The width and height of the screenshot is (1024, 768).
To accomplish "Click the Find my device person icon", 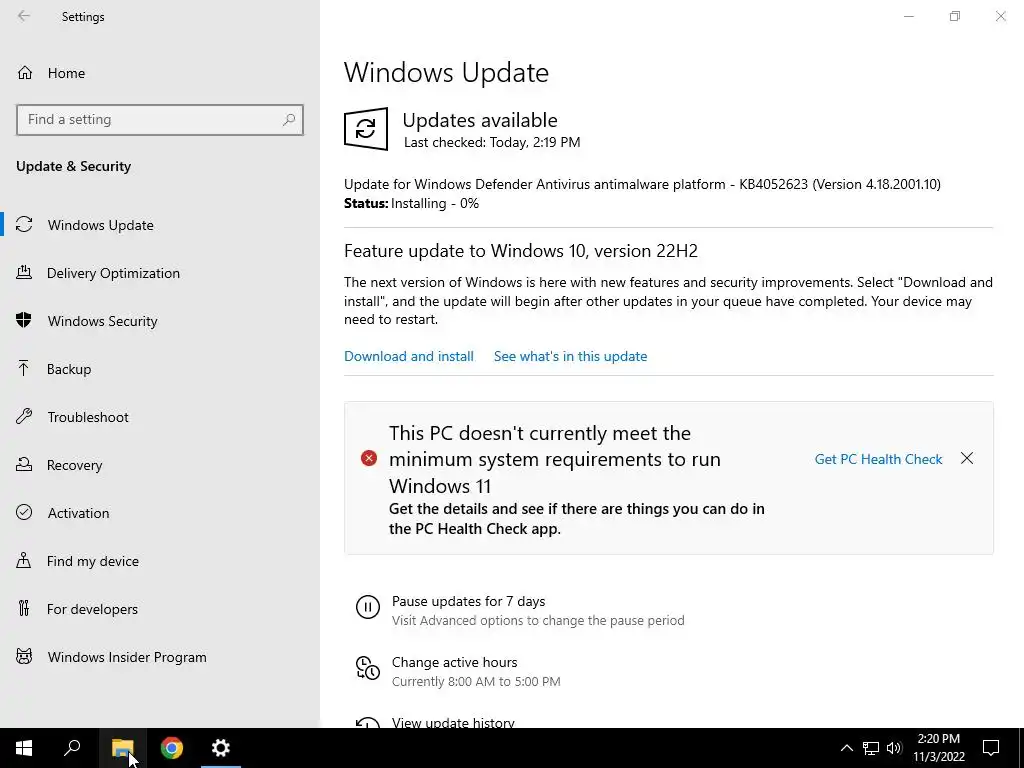I will coord(24,560).
